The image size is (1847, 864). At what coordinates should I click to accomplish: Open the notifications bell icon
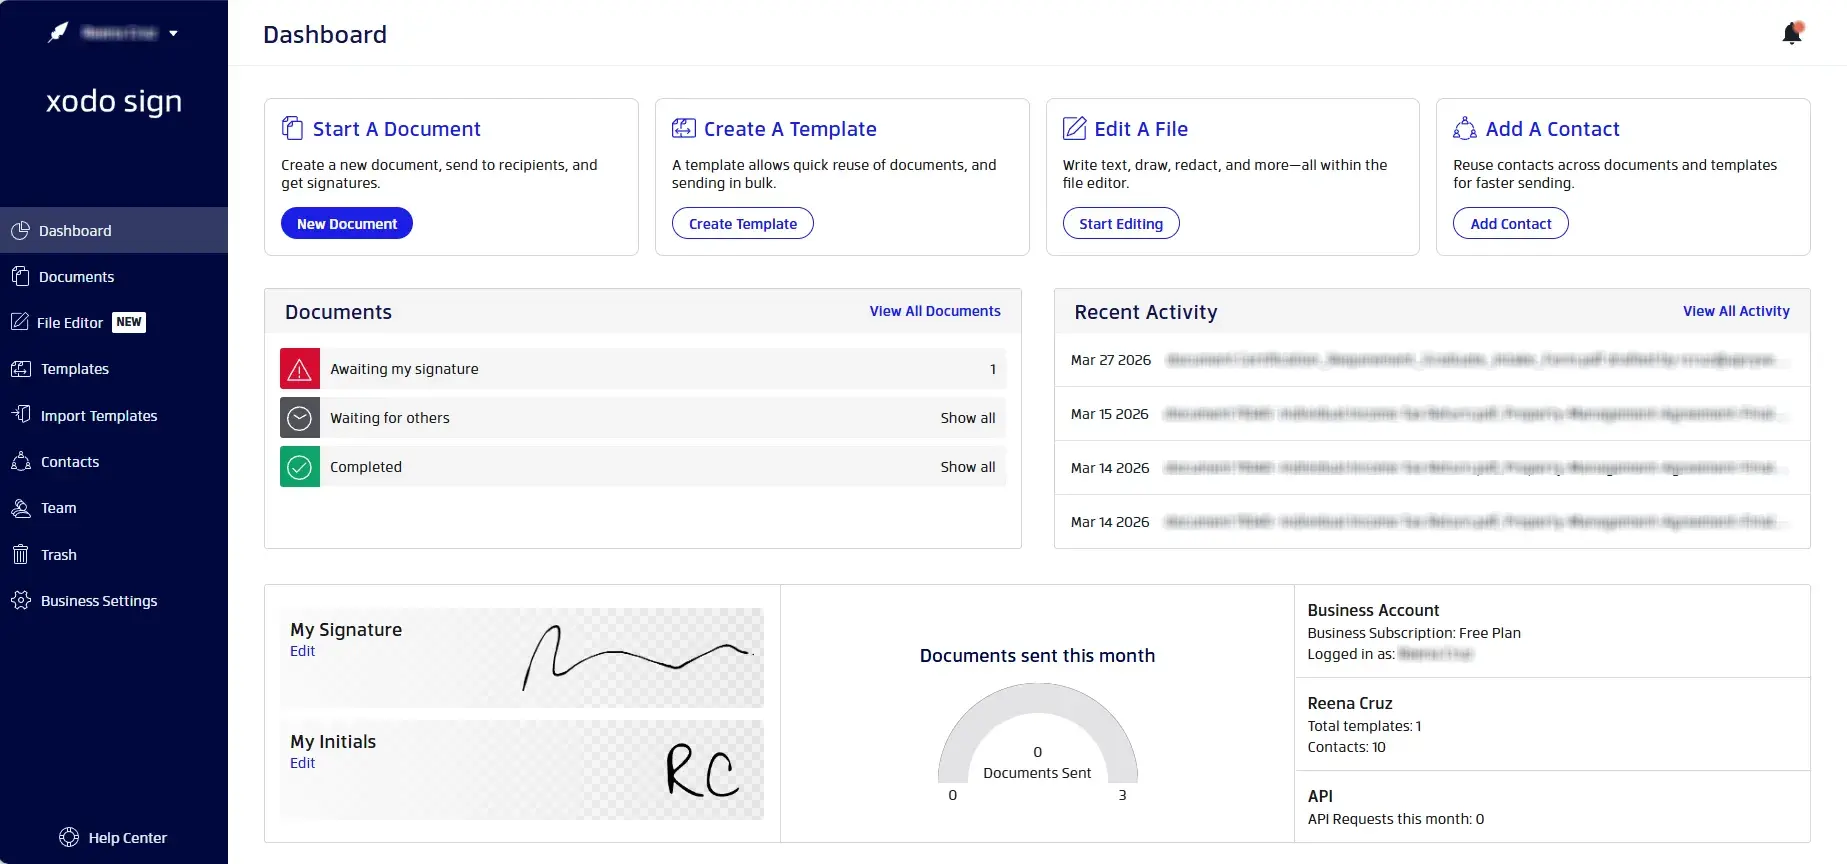(x=1792, y=34)
